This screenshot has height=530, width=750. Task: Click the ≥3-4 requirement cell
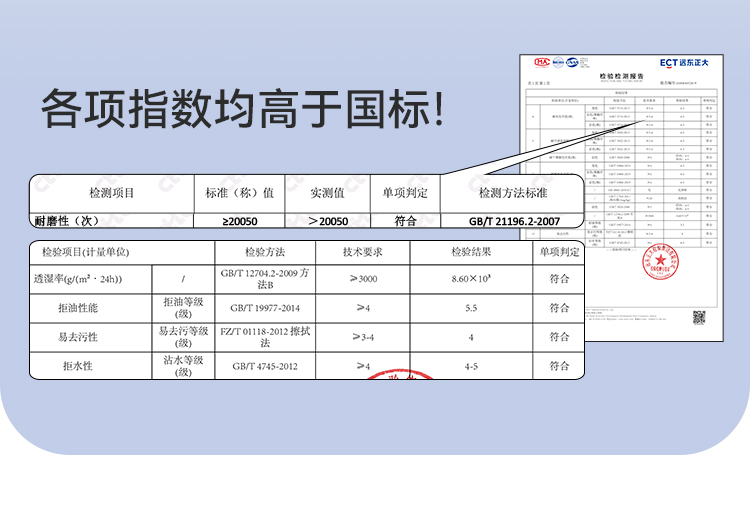pyautogui.click(x=363, y=337)
